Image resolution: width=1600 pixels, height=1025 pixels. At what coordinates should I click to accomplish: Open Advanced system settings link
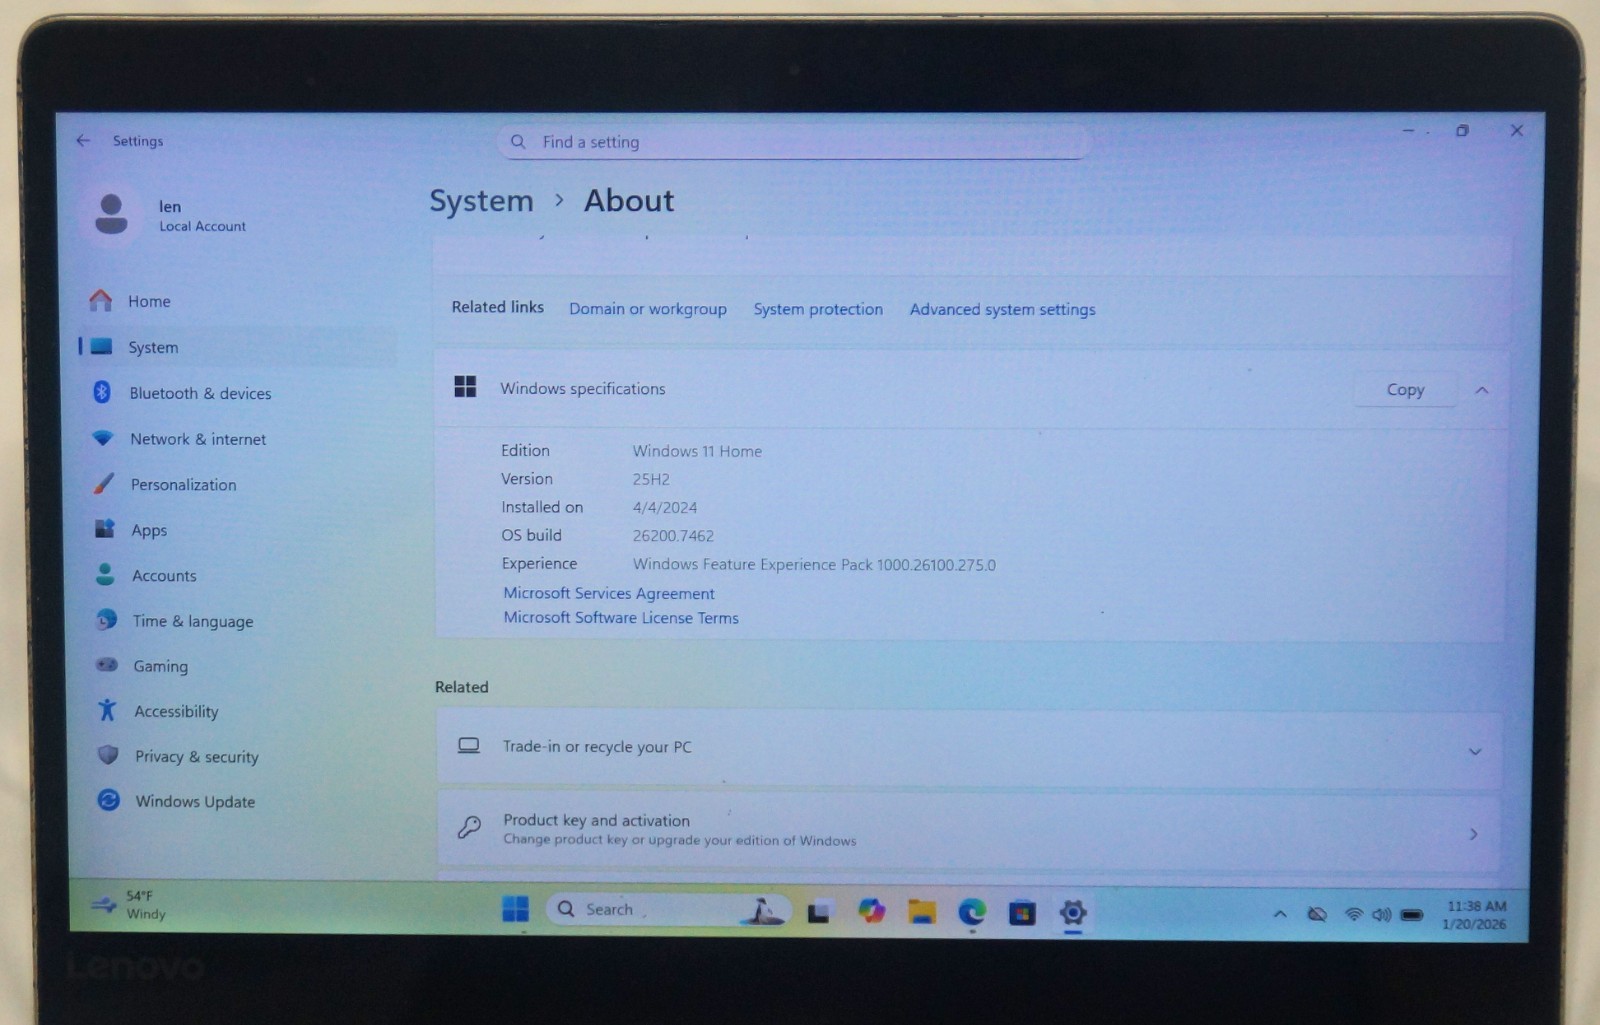point(1002,310)
